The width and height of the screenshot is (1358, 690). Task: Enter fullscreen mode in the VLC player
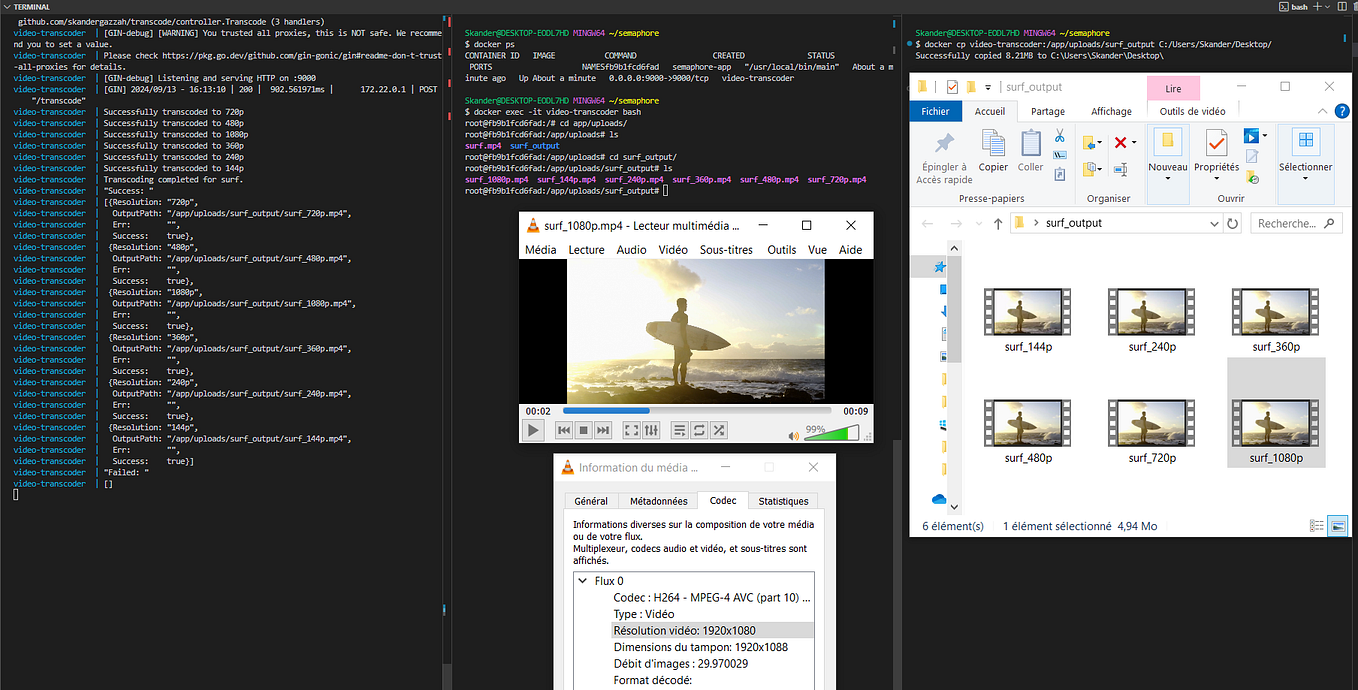(633, 430)
